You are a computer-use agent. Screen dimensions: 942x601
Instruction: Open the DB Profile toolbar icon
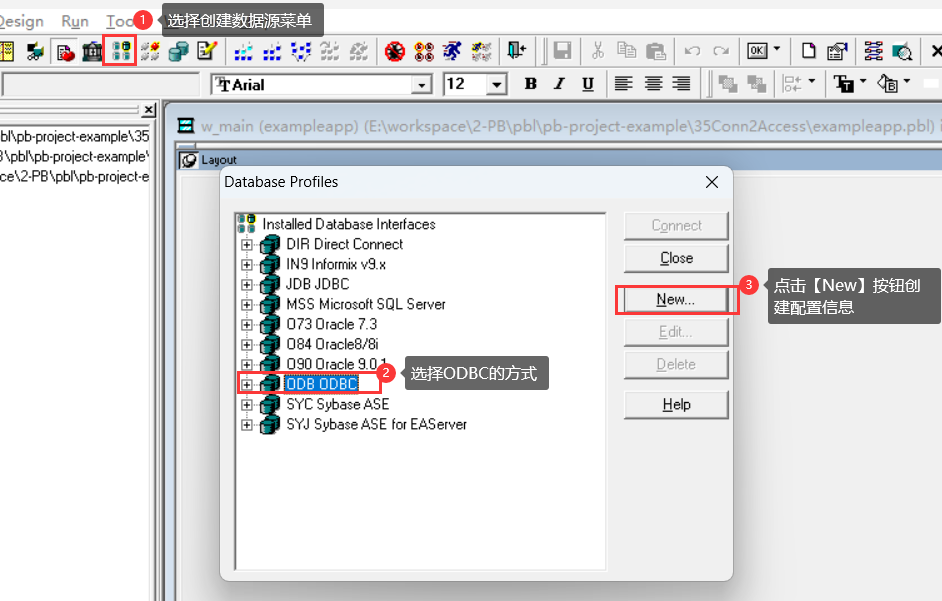tap(121, 51)
